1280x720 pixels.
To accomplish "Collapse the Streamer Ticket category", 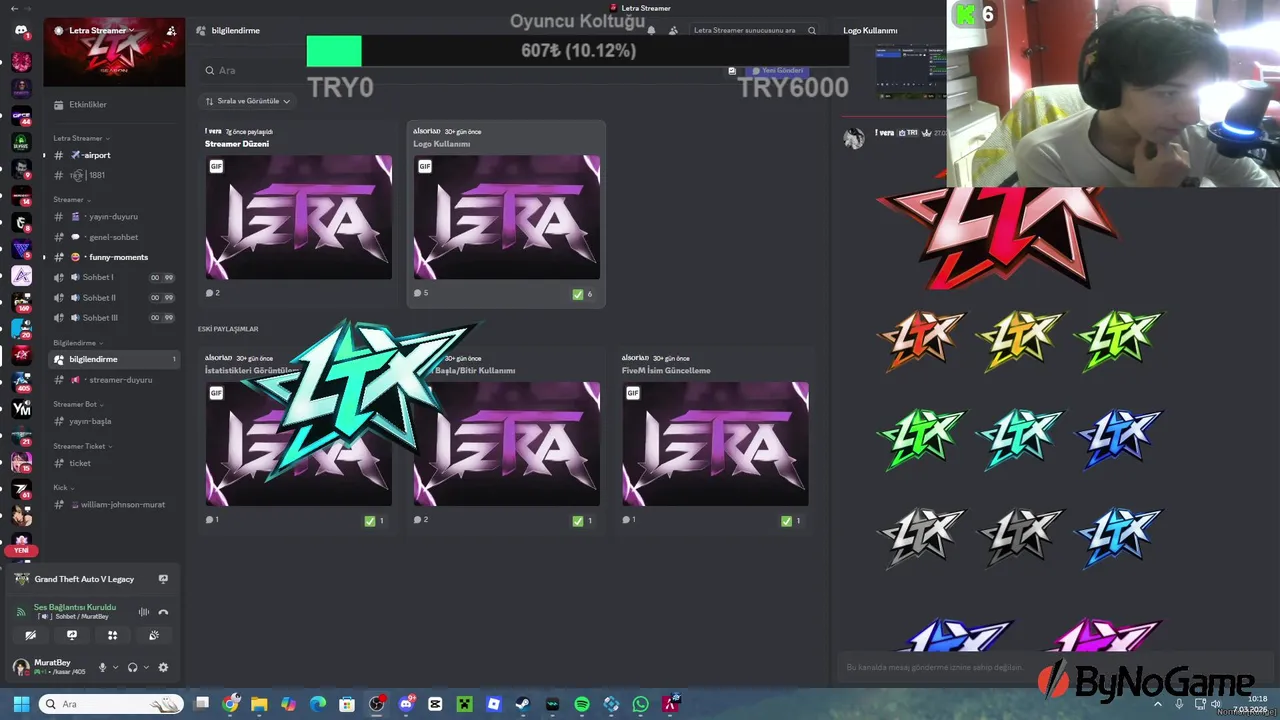I will click(x=82, y=446).
